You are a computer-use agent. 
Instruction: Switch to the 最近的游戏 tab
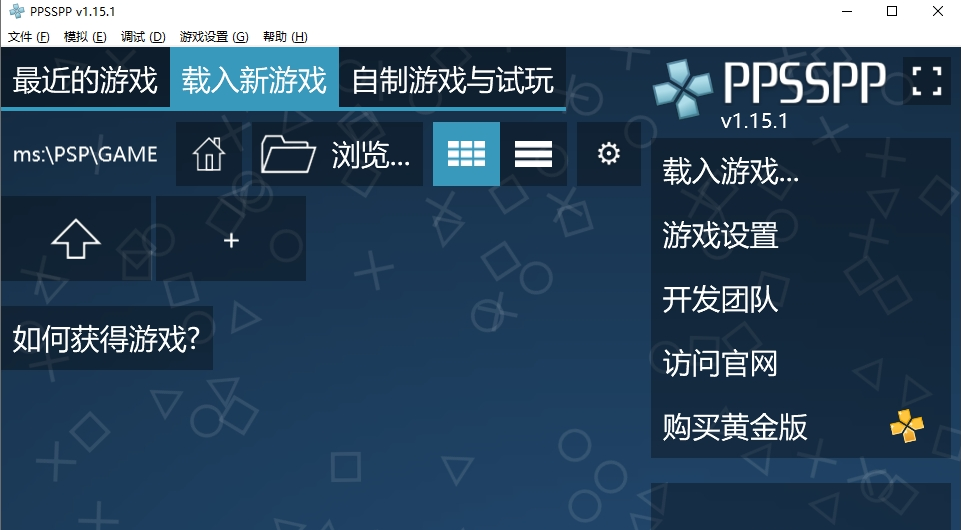[x=85, y=80]
